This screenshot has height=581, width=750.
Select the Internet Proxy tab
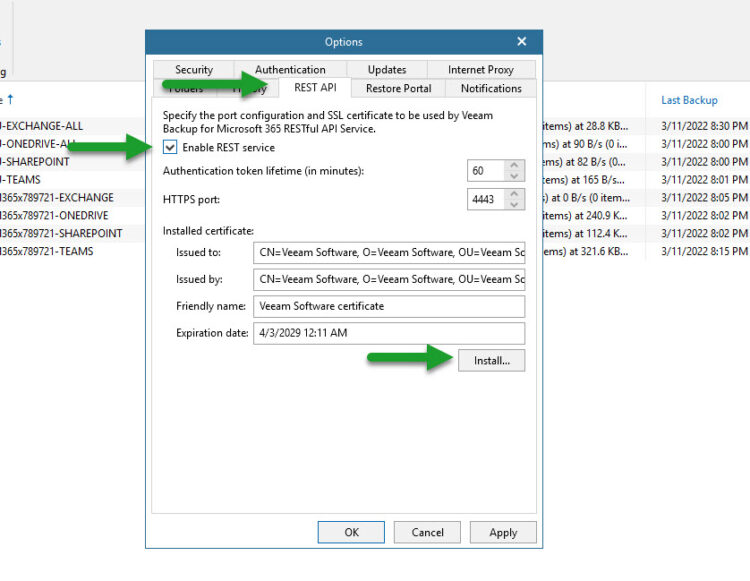[x=481, y=69]
